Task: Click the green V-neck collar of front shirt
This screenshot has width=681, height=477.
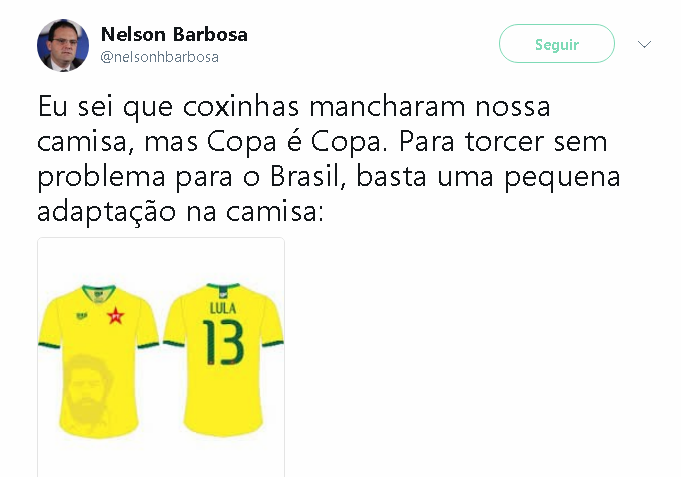Action: (x=99, y=292)
